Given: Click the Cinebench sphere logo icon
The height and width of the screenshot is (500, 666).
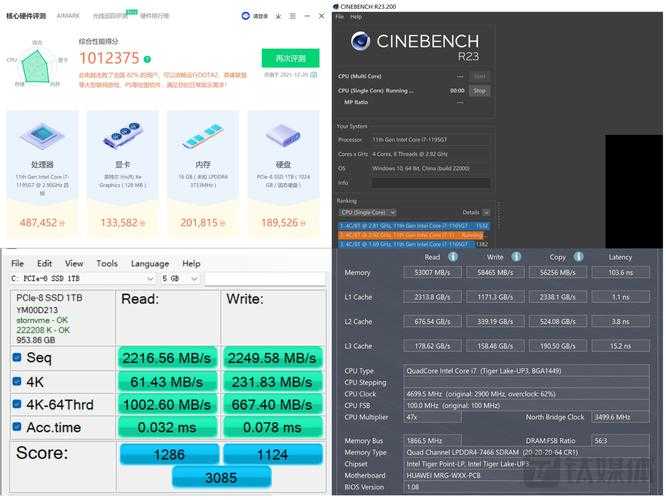Looking at the screenshot, I should [361, 42].
